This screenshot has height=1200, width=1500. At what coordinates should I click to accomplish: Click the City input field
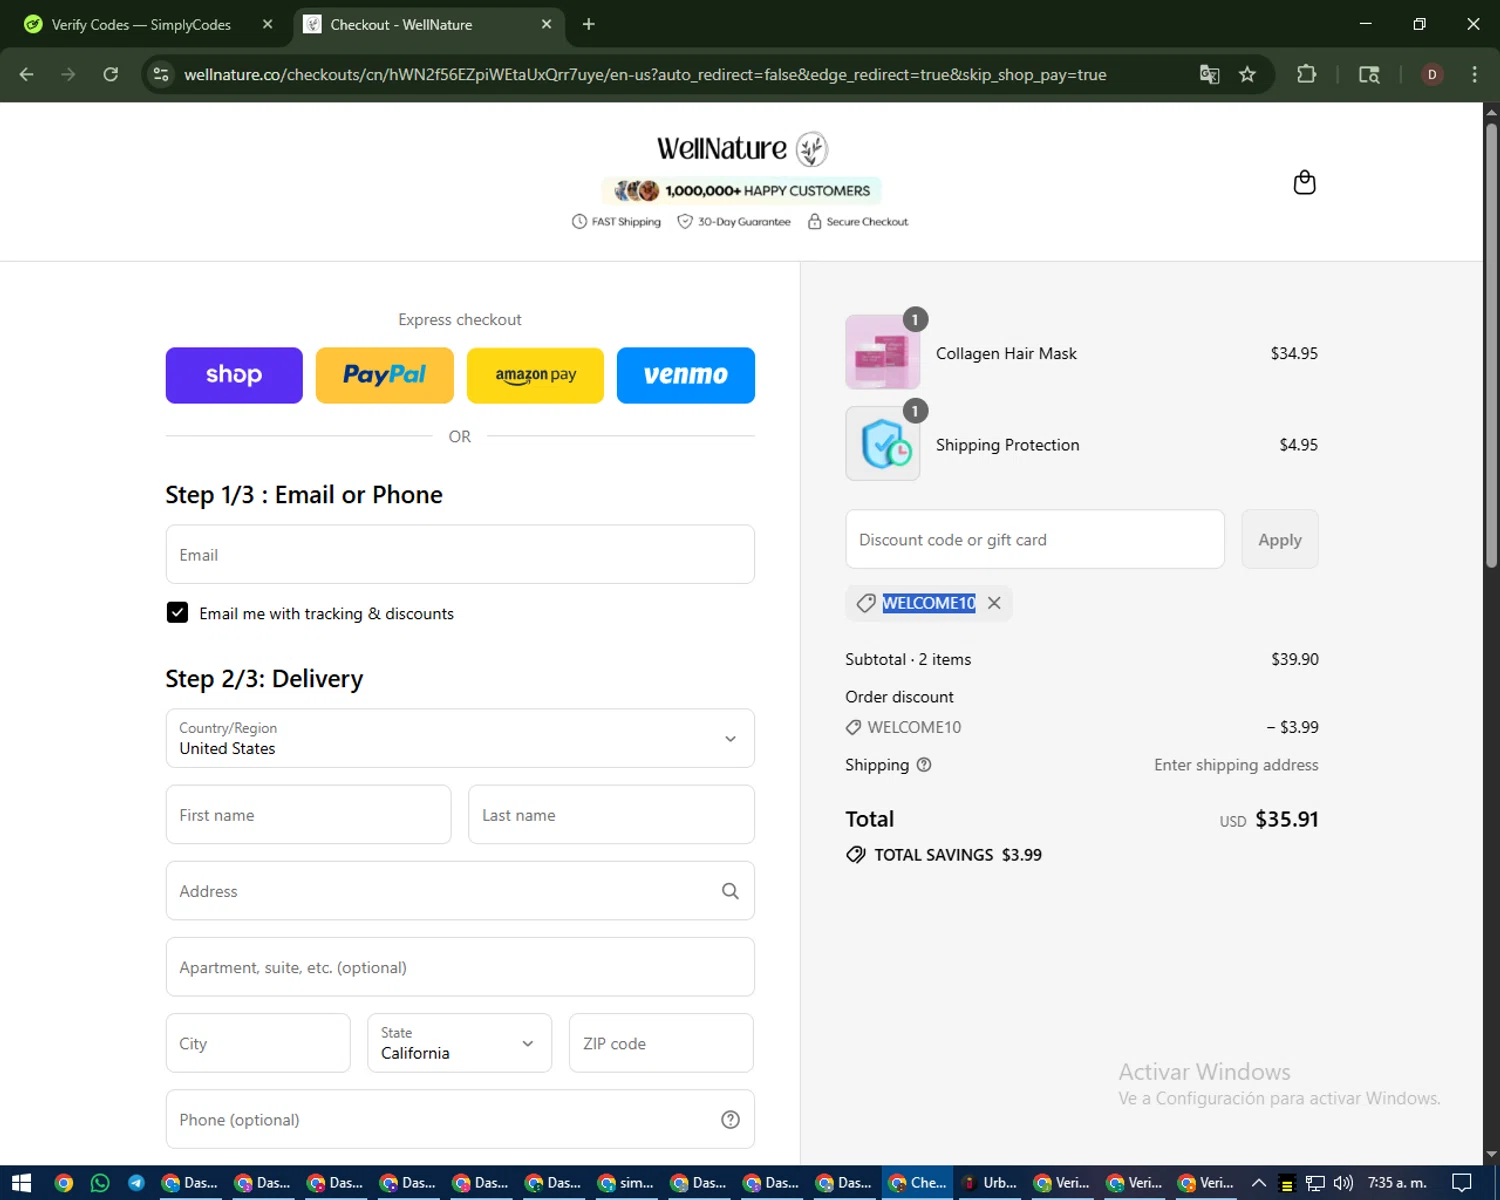point(258,1043)
